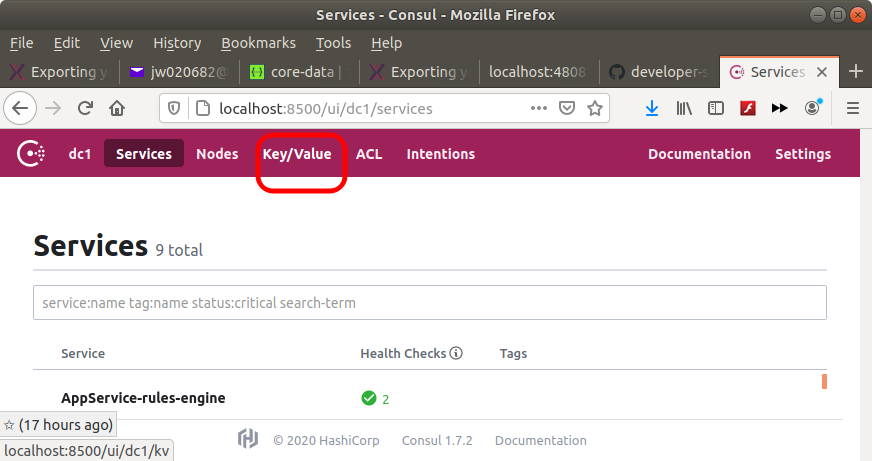Switch to the jw020682 mail tab
The height and width of the screenshot is (461, 872).
179,72
